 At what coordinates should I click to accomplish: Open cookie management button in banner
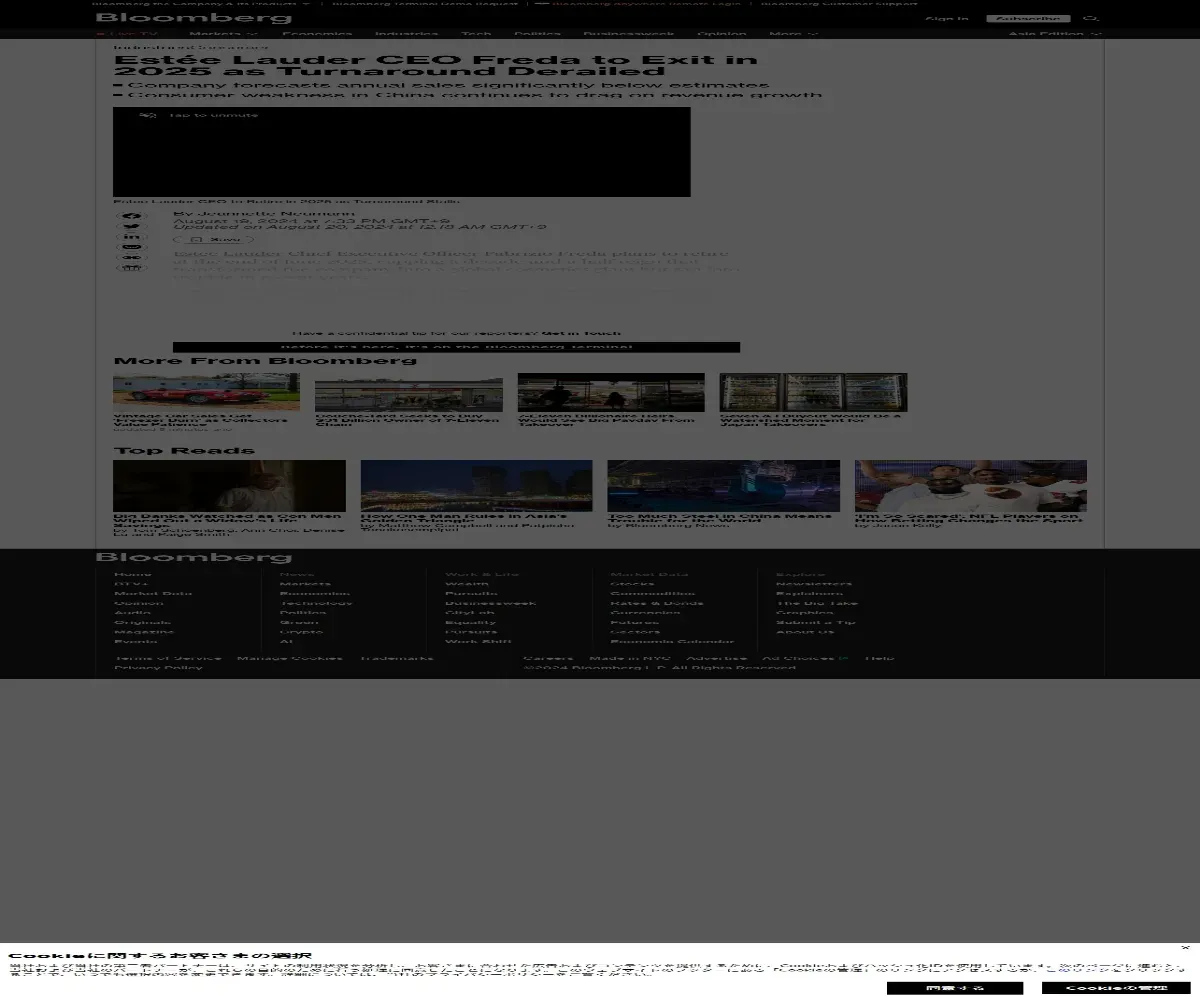(1116, 988)
